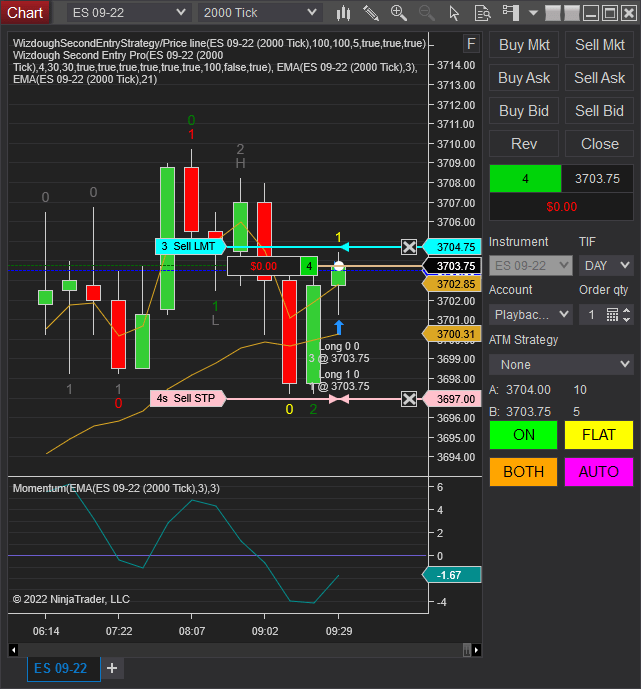The width and height of the screenshot is (641, 689).
Task: Click the Close position button
Action: [x=600, y=144]
